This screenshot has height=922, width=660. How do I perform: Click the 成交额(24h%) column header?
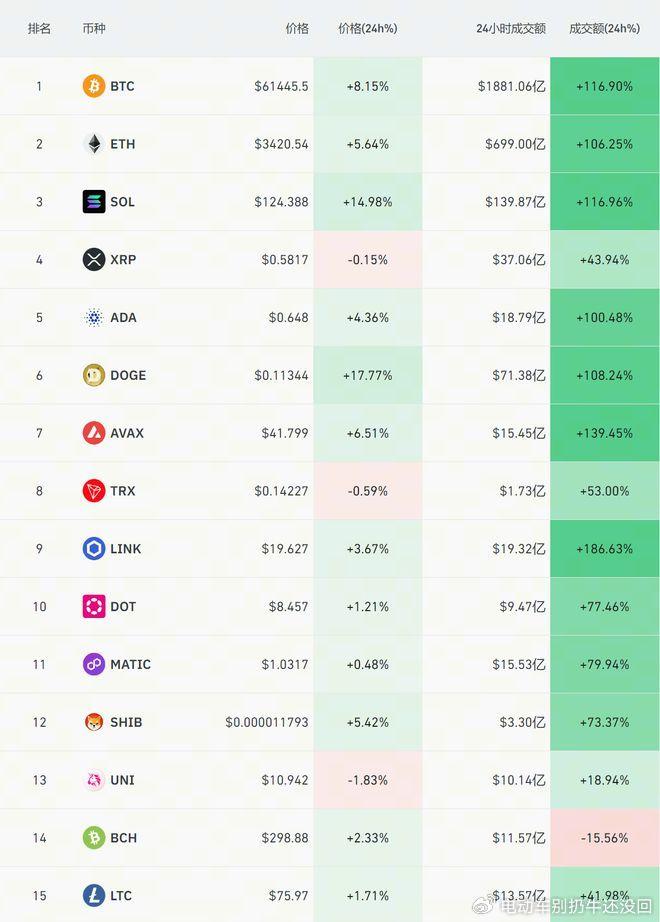coord(604,28)
